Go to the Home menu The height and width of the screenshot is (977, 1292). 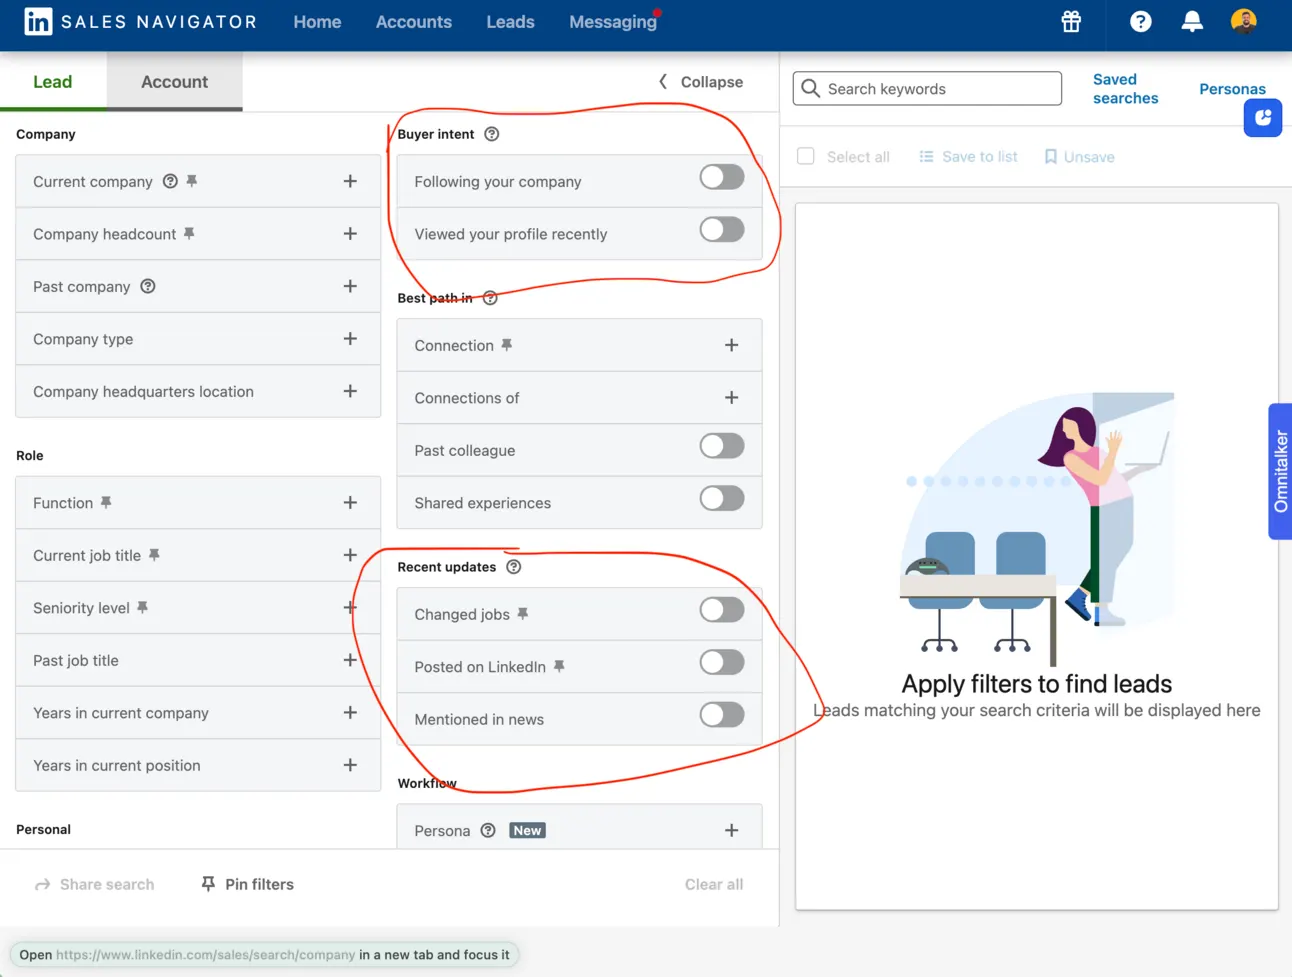click(x=317, y=21)
